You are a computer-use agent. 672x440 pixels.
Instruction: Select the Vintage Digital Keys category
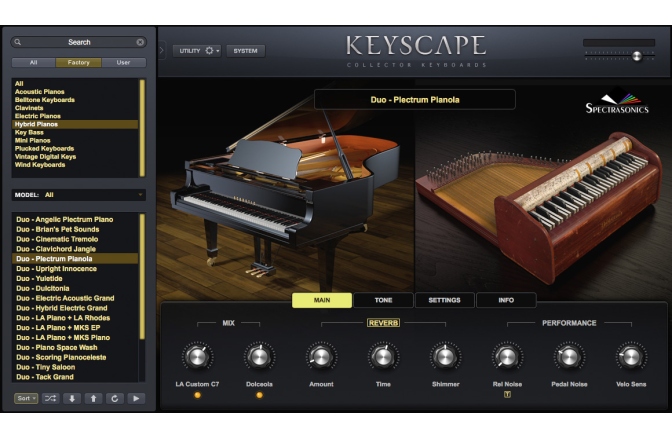pyautogui.click(x=75, y=157)
